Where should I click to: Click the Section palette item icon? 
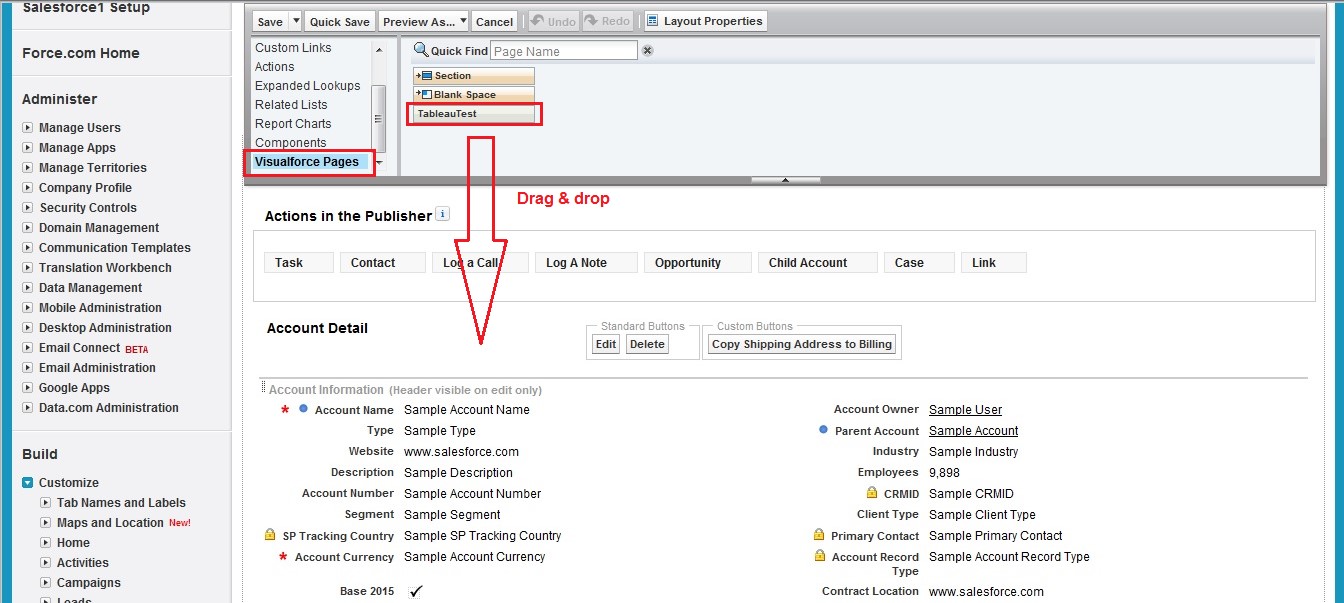(424, 76)
